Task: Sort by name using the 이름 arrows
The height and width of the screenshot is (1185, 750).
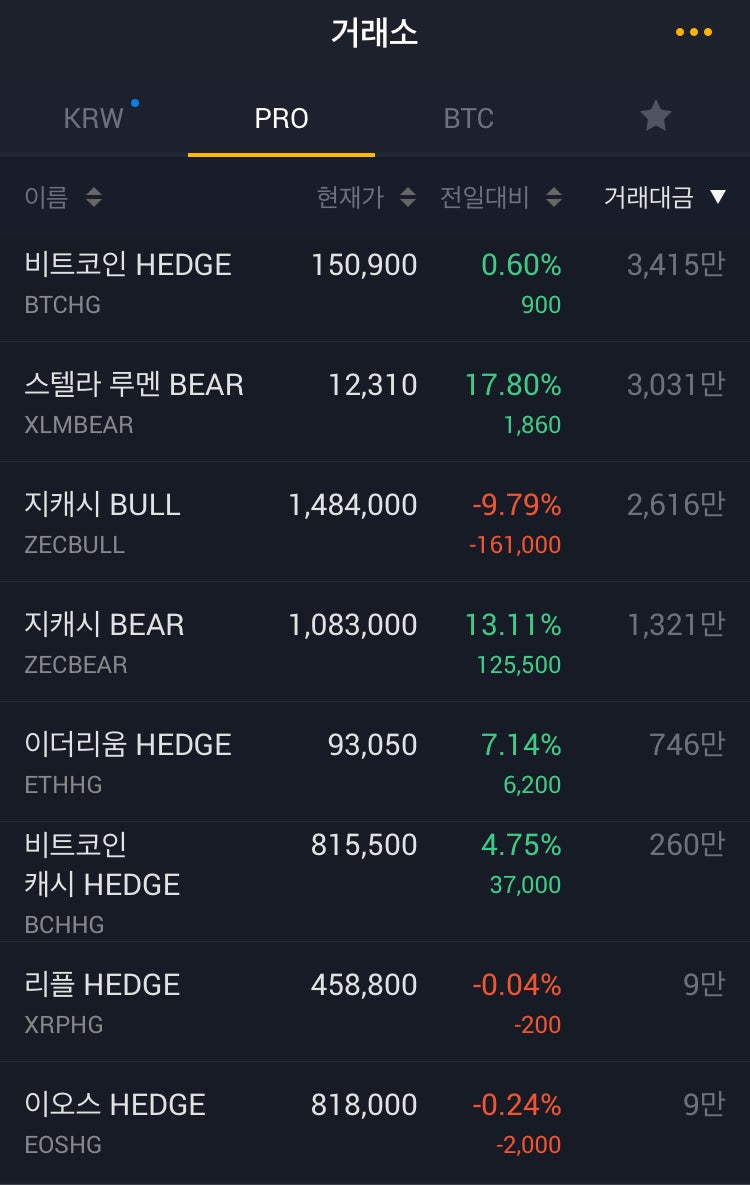Action: tap(93, 197)
